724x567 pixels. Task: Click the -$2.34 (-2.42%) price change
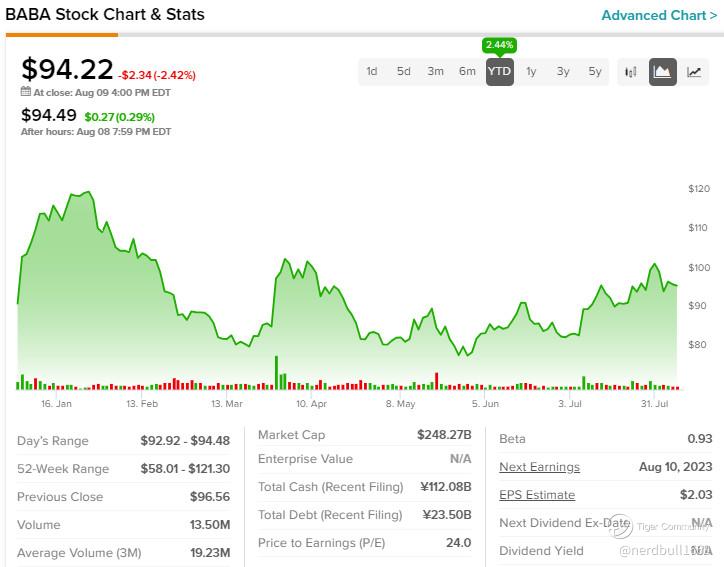click(x=157, y=75)
